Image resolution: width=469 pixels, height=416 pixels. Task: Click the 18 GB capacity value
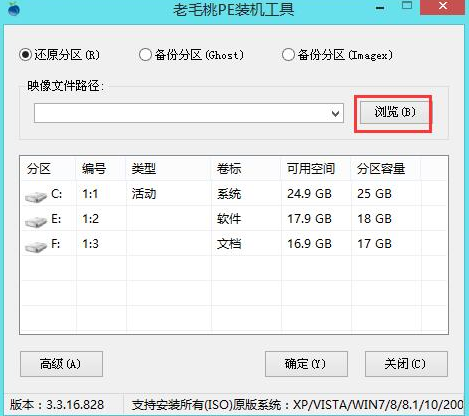pyautogui.click(x=374, y=219)
